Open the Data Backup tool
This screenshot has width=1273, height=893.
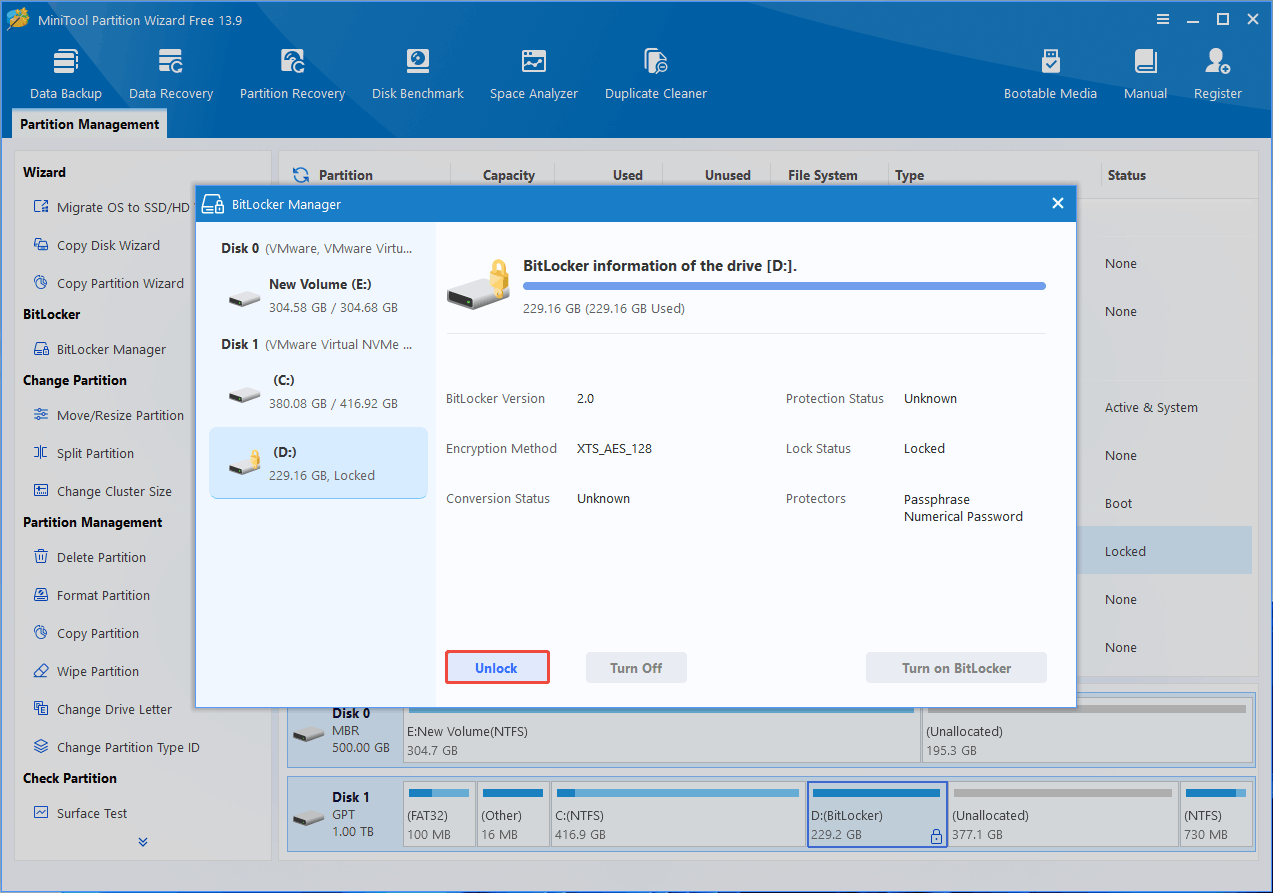coord(66,74)
